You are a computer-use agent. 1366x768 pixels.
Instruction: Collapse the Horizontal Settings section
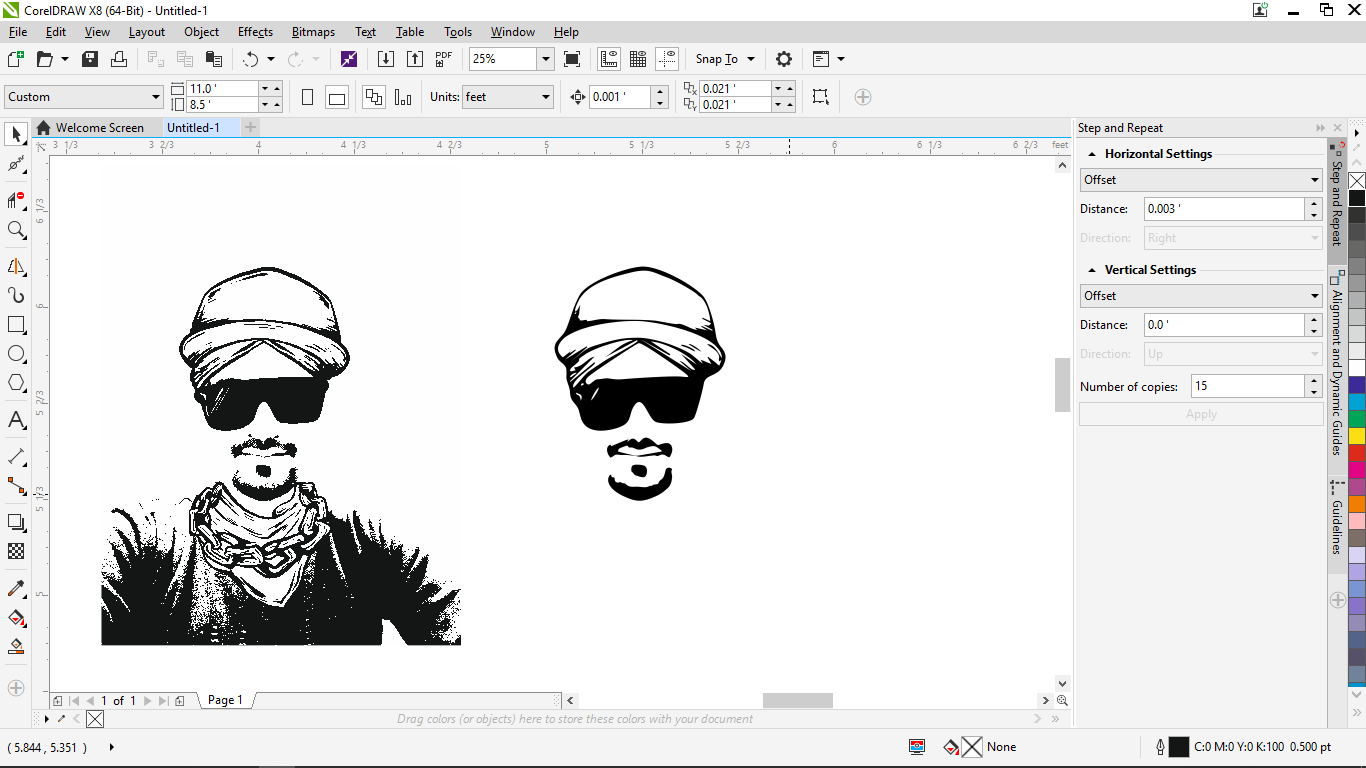[1091, 154]
